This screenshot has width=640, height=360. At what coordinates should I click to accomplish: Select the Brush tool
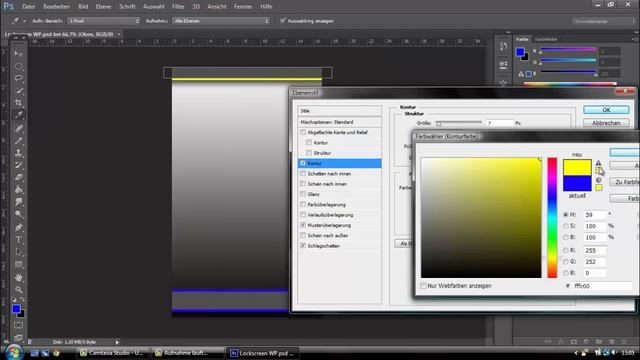click(x=19, y=140)
